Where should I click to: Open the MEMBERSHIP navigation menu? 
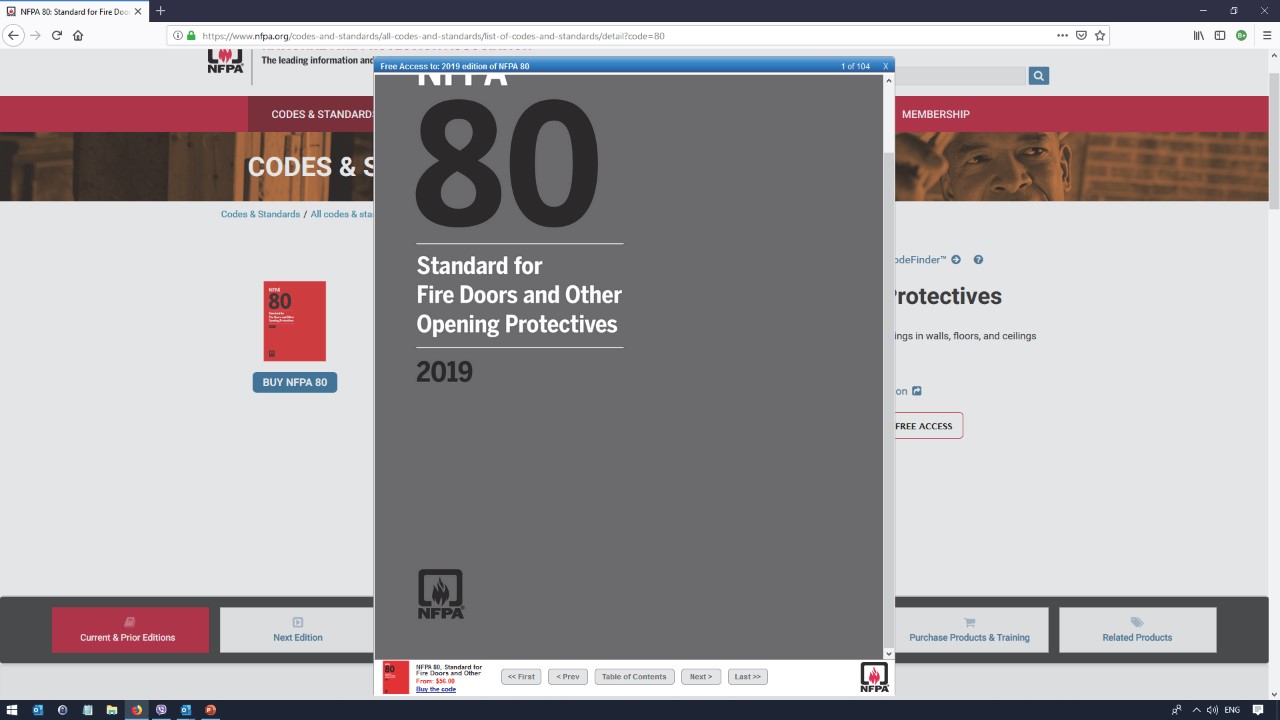point(935,114)
